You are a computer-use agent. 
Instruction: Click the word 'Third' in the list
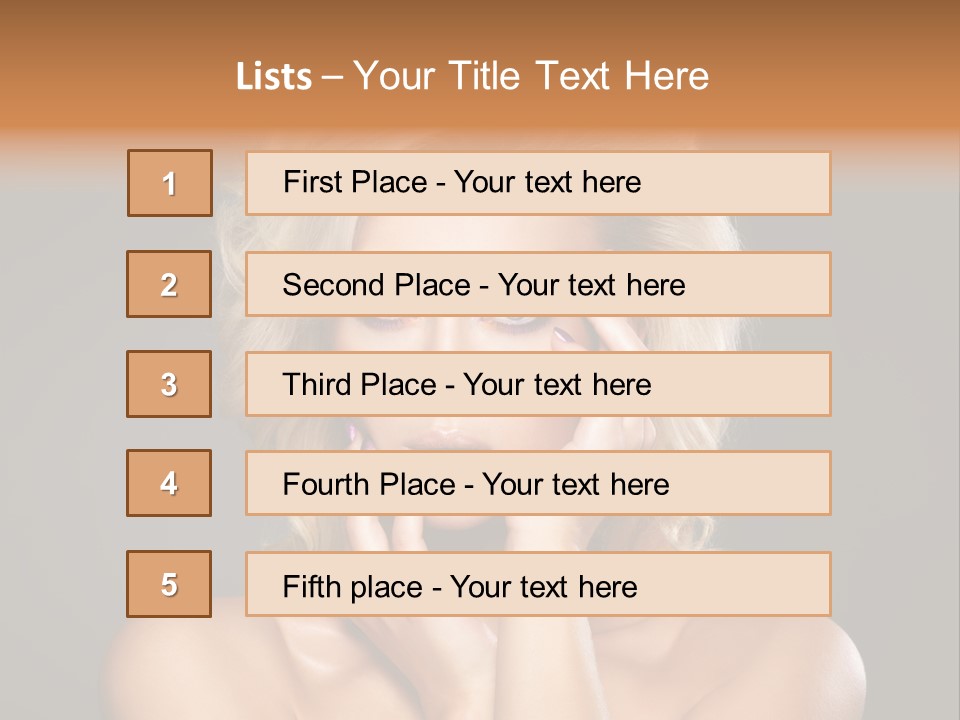pyautogui.click(x=316, y=385)
